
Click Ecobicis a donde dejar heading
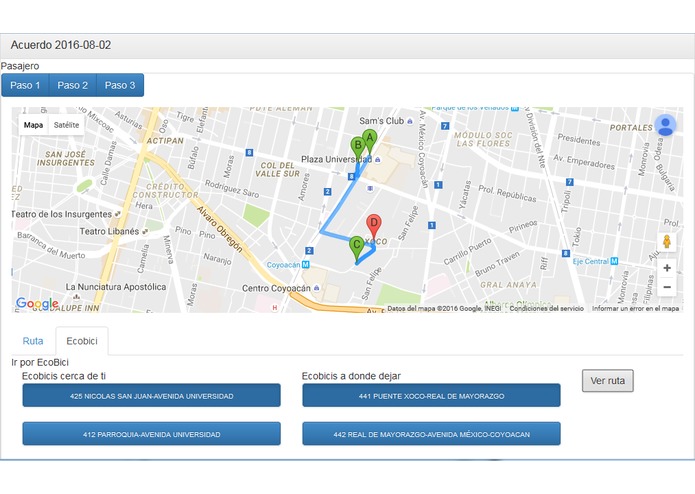351,376
